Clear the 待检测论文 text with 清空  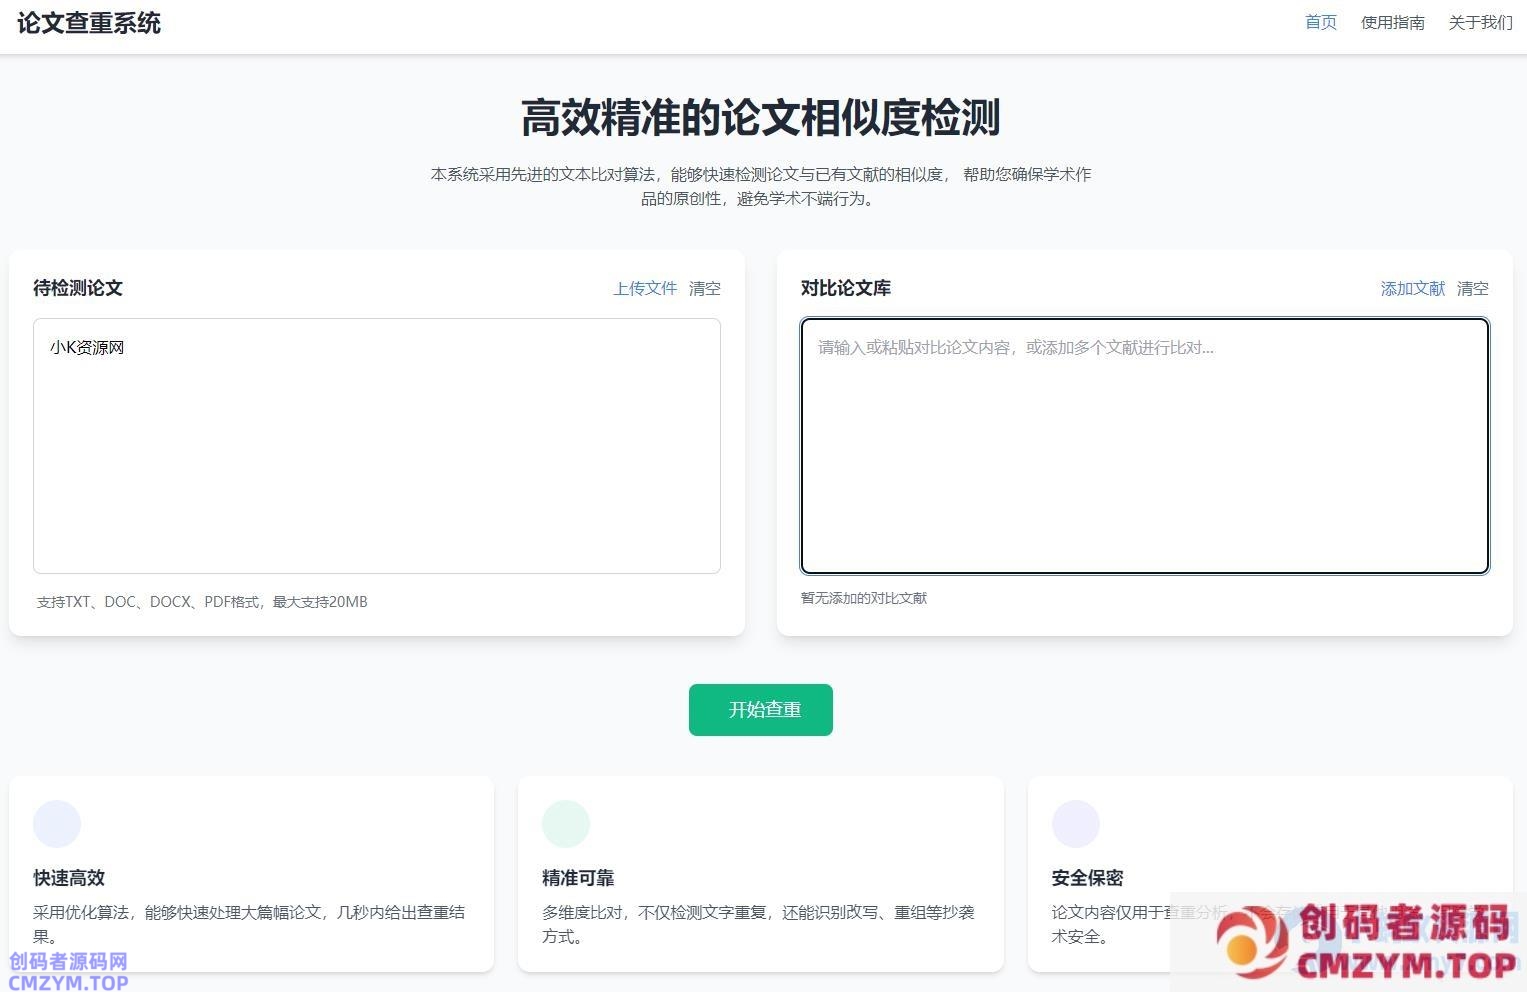[705, 288]
